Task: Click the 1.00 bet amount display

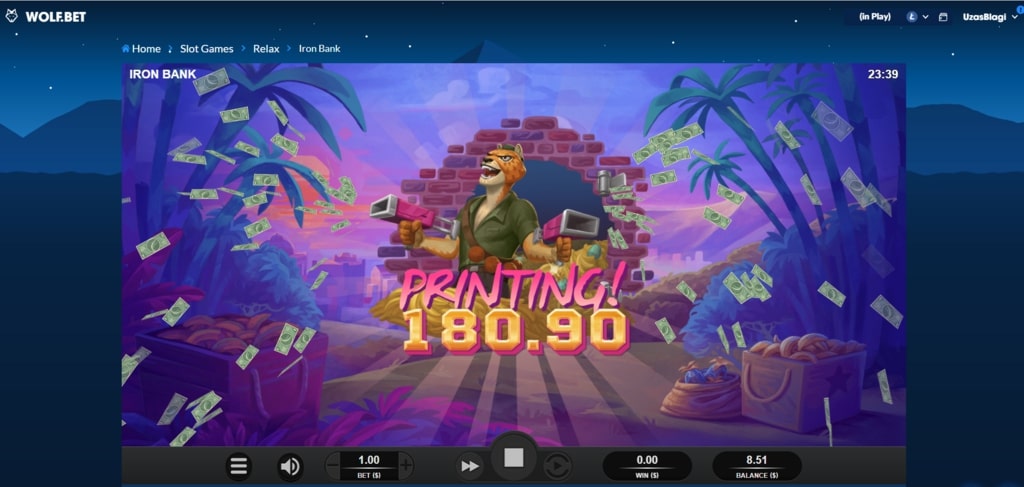Action: pos(369,465)
